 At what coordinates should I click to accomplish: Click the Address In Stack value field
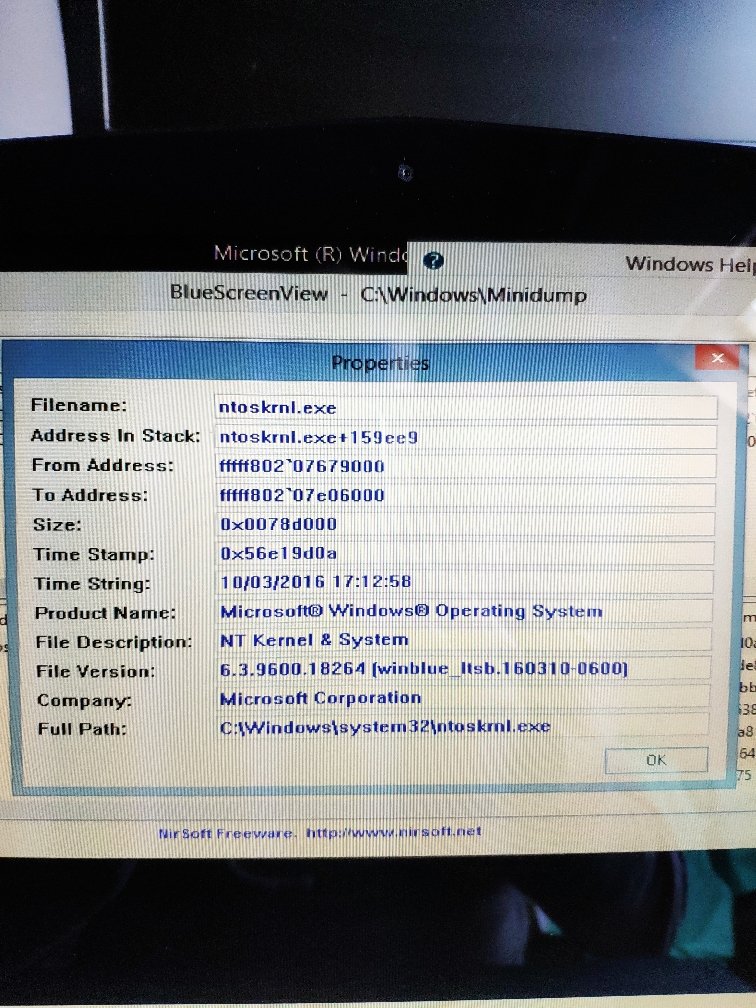(465, 437)
